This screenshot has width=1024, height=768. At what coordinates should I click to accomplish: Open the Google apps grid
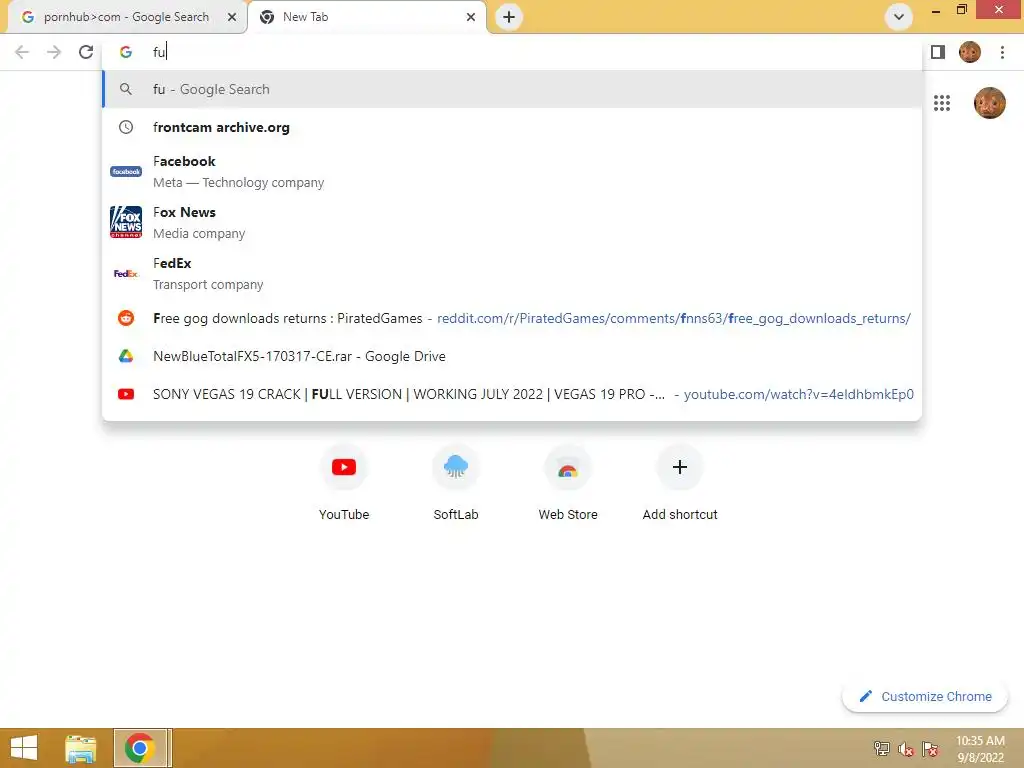coord(942,103)
